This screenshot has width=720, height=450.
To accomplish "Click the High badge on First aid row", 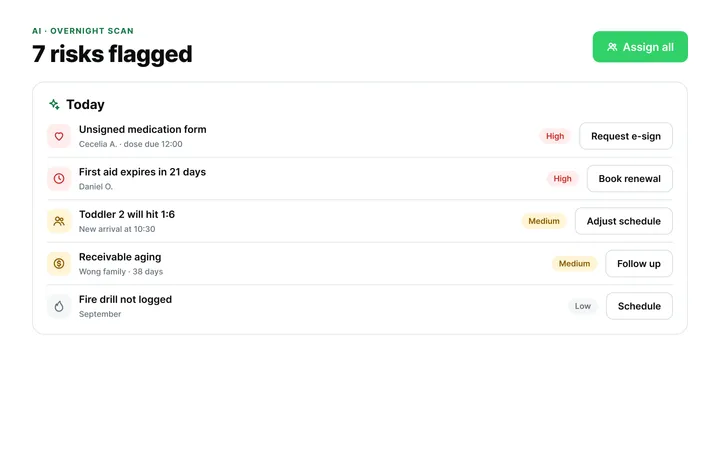I will click(x=562, y=179).
